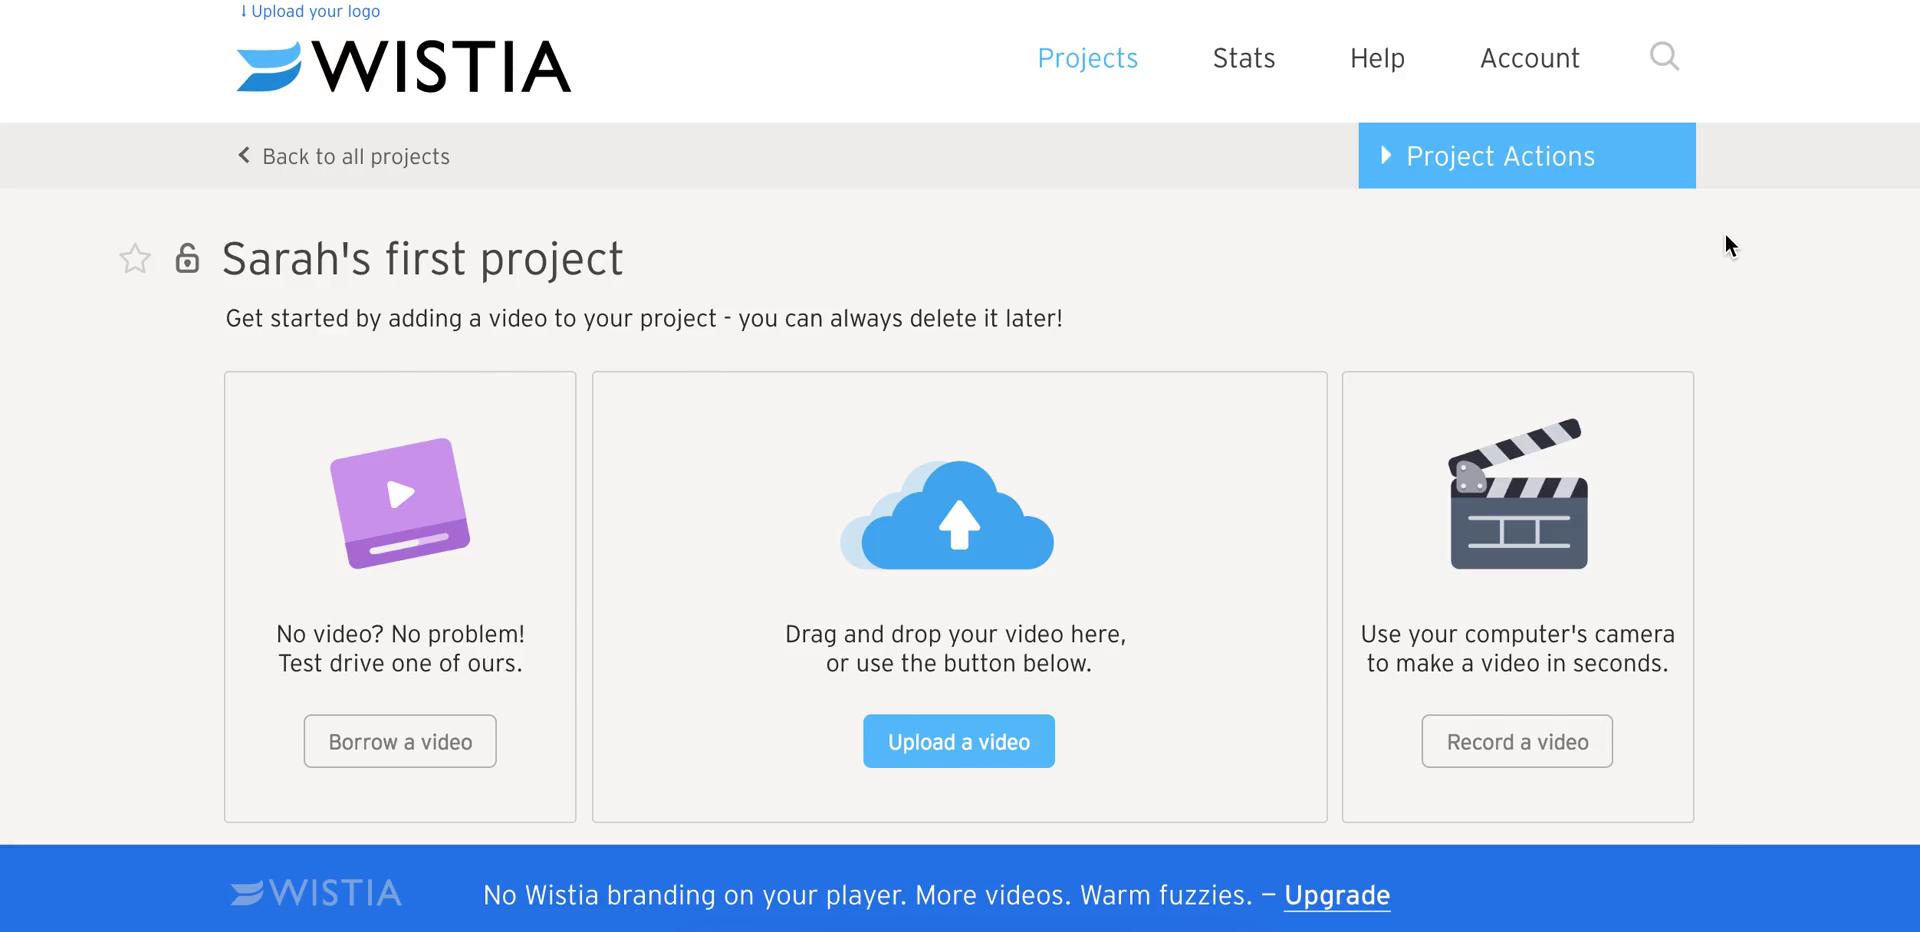The width and height of the screenshot is (1920, 932).
Task: Follow the Upgrade link in footer
Action: pyautogui.click(x=1337, y=895)
